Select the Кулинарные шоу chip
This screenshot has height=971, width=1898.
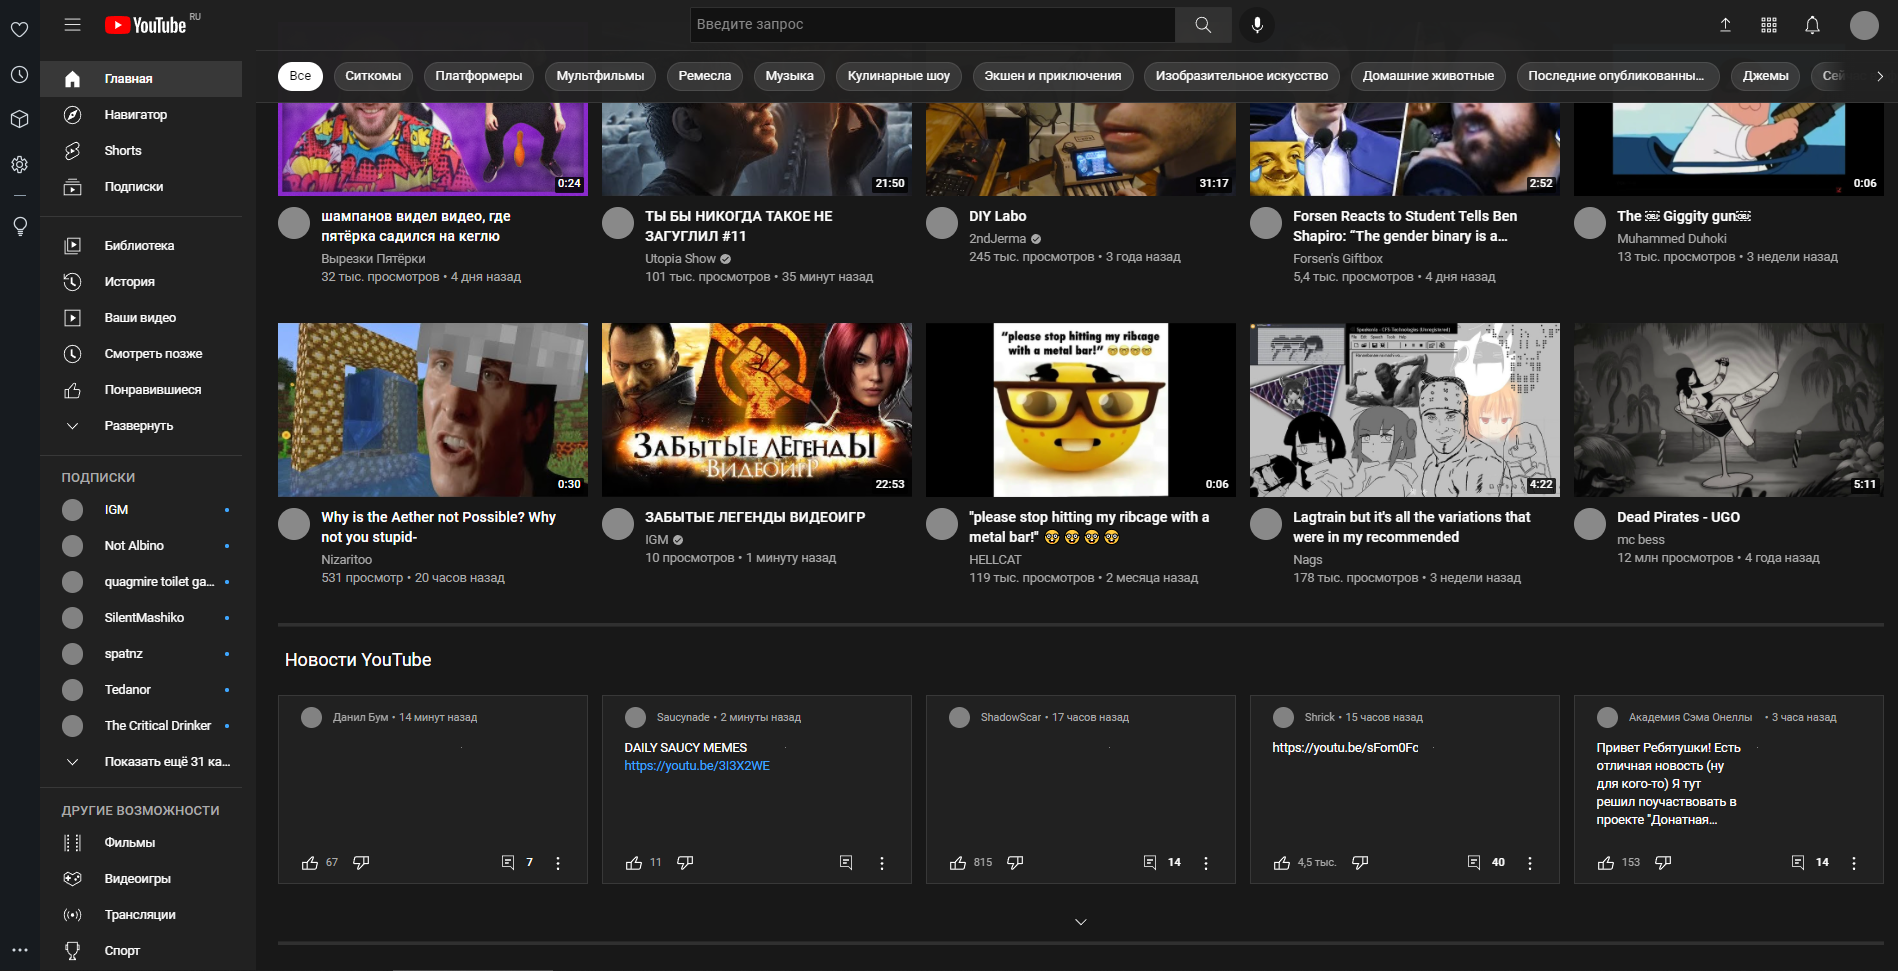click(899, 76)
